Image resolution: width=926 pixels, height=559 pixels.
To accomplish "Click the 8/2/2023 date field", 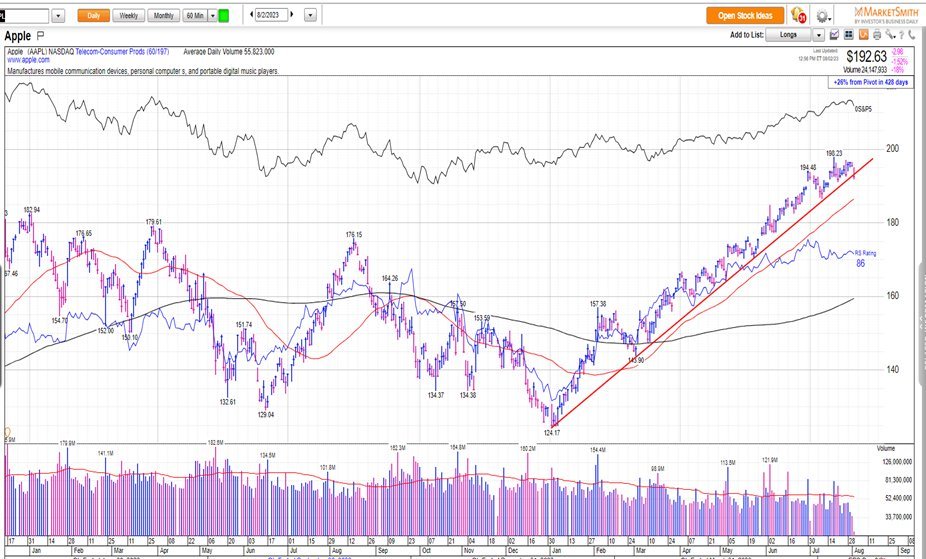I will point(272,15).
